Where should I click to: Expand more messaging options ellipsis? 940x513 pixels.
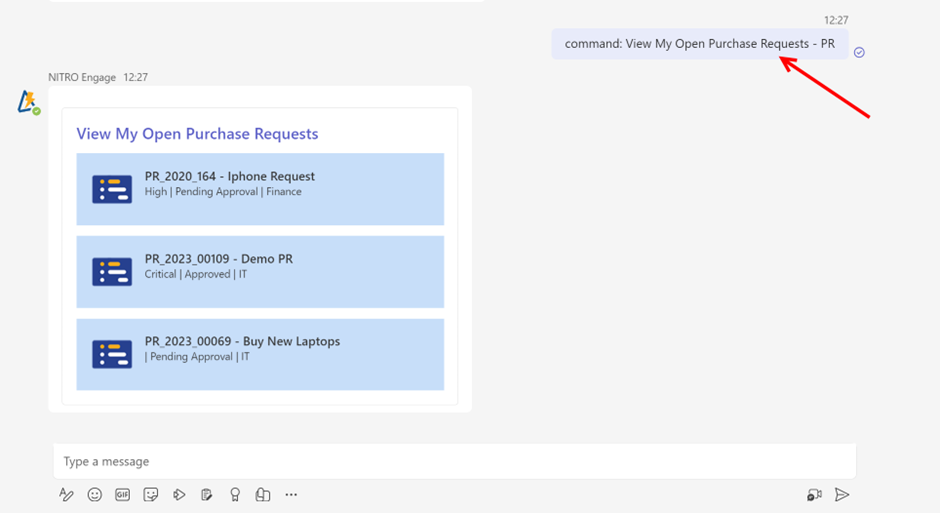(x=291, y=494)
